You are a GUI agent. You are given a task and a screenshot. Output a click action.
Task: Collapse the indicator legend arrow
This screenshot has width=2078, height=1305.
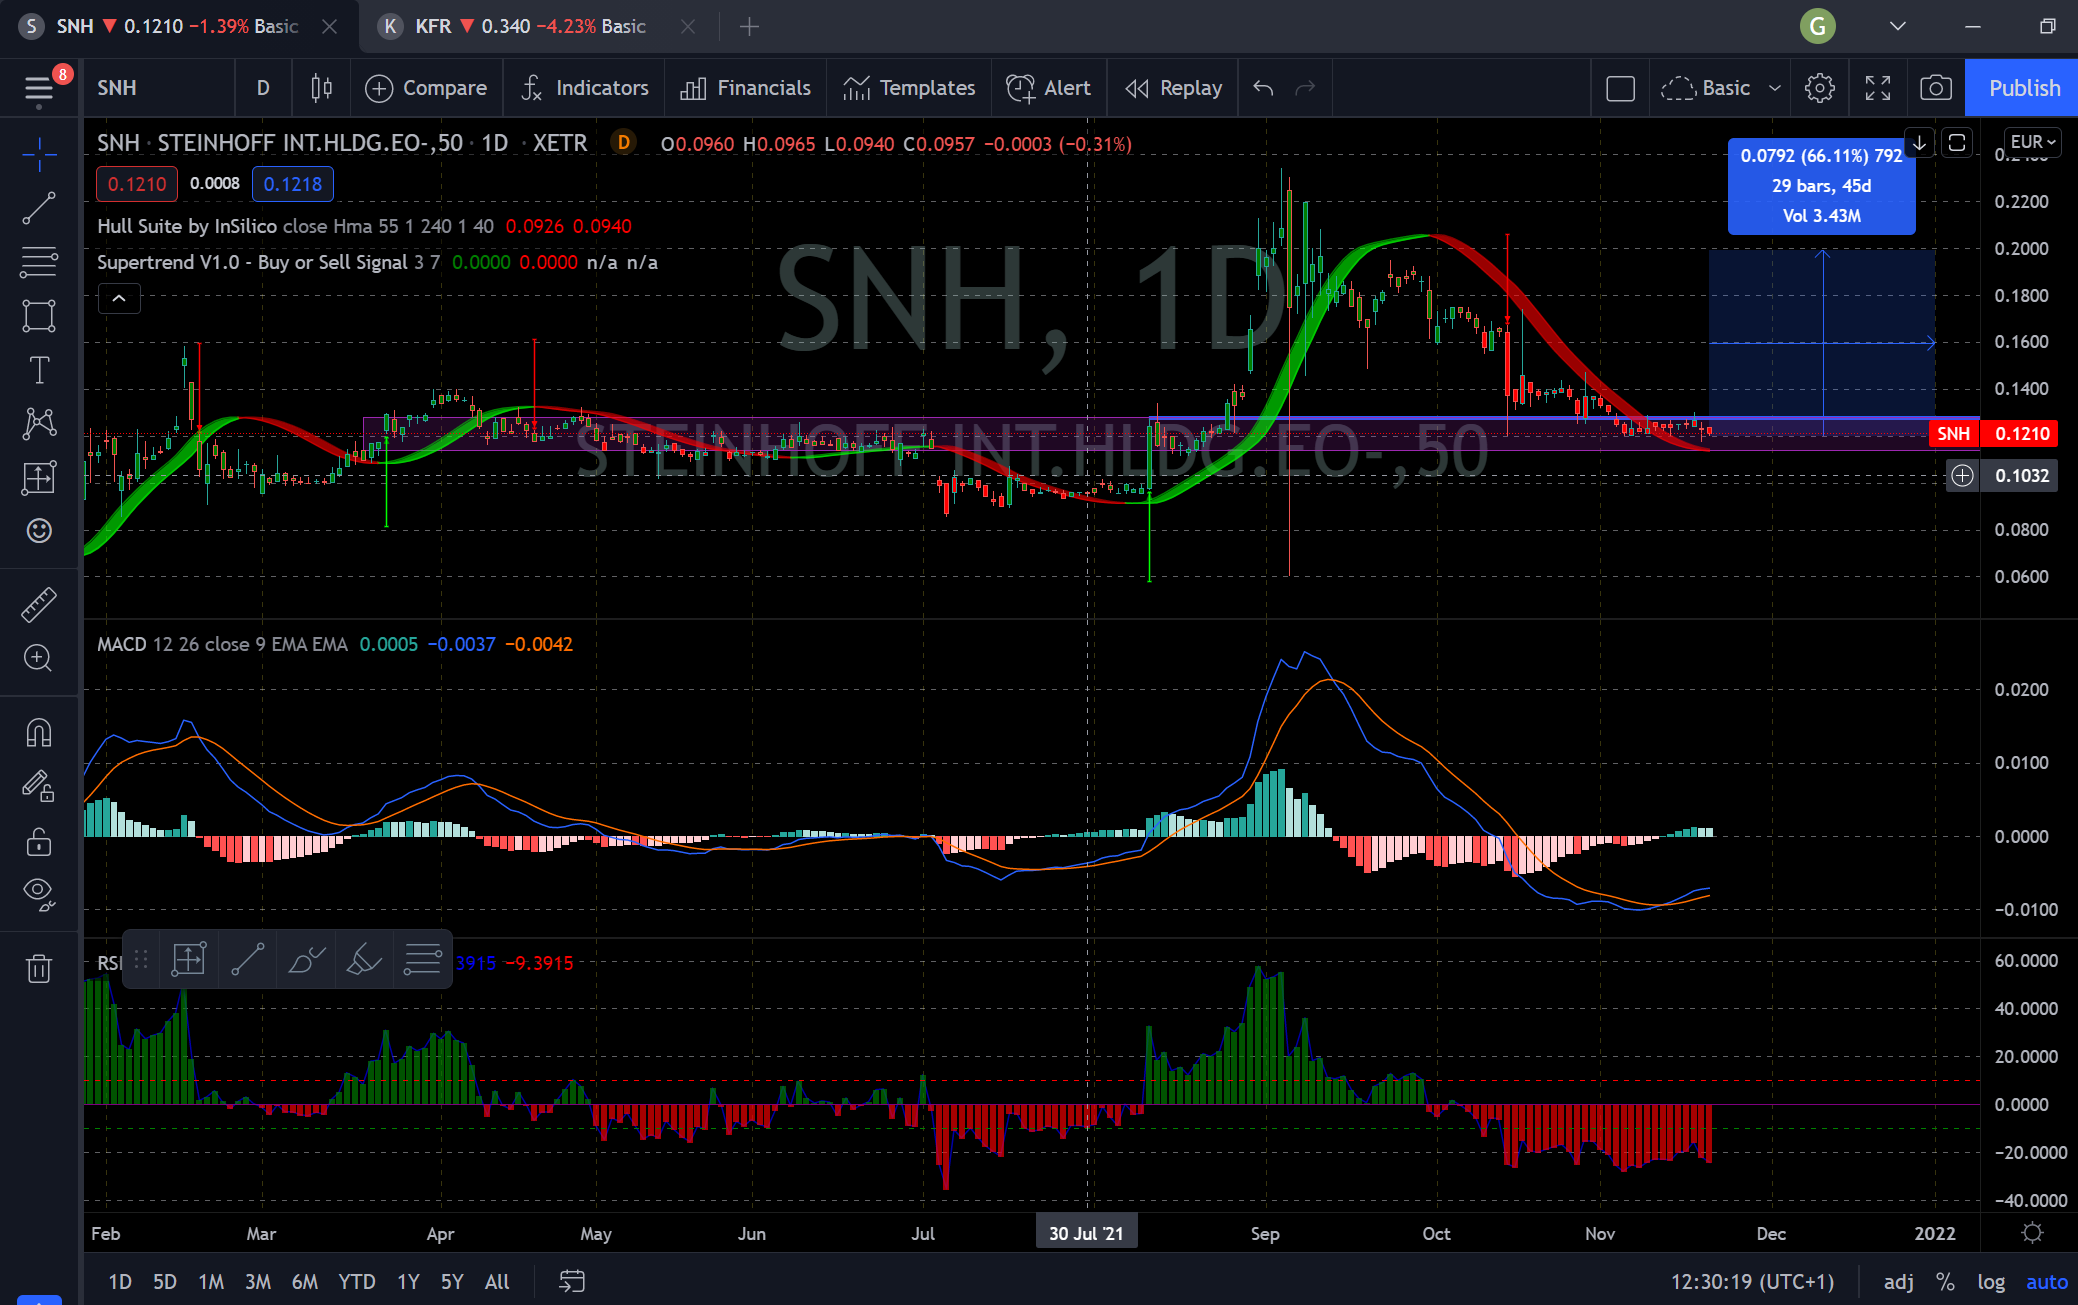[x=119, y=298]
